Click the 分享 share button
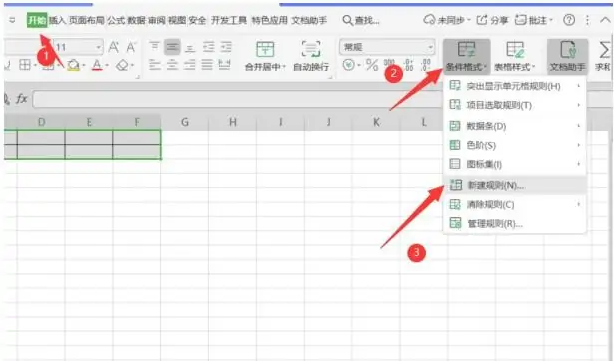Screen dimensions: 614x361 pos(492,20)
